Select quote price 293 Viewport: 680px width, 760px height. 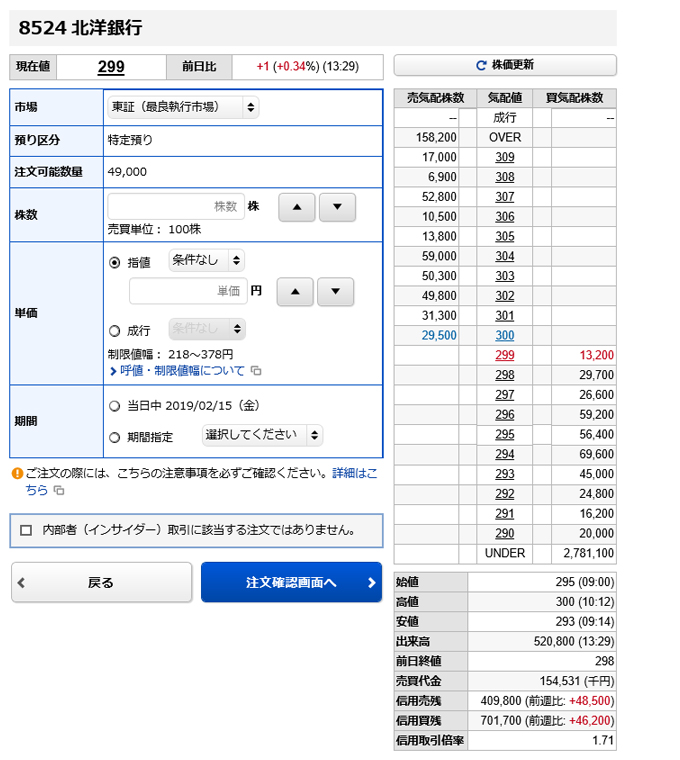click(505, 474)
